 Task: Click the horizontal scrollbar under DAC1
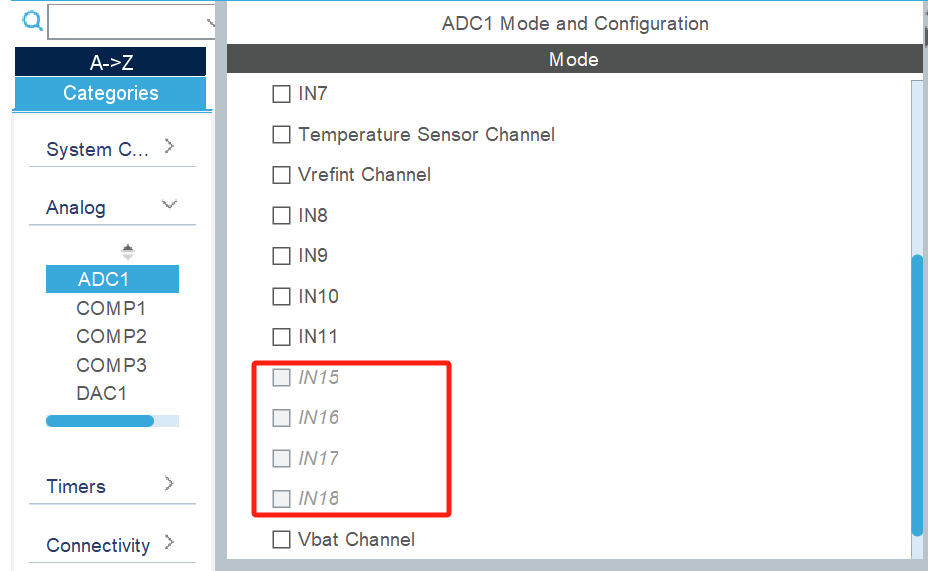pos(100,421)
